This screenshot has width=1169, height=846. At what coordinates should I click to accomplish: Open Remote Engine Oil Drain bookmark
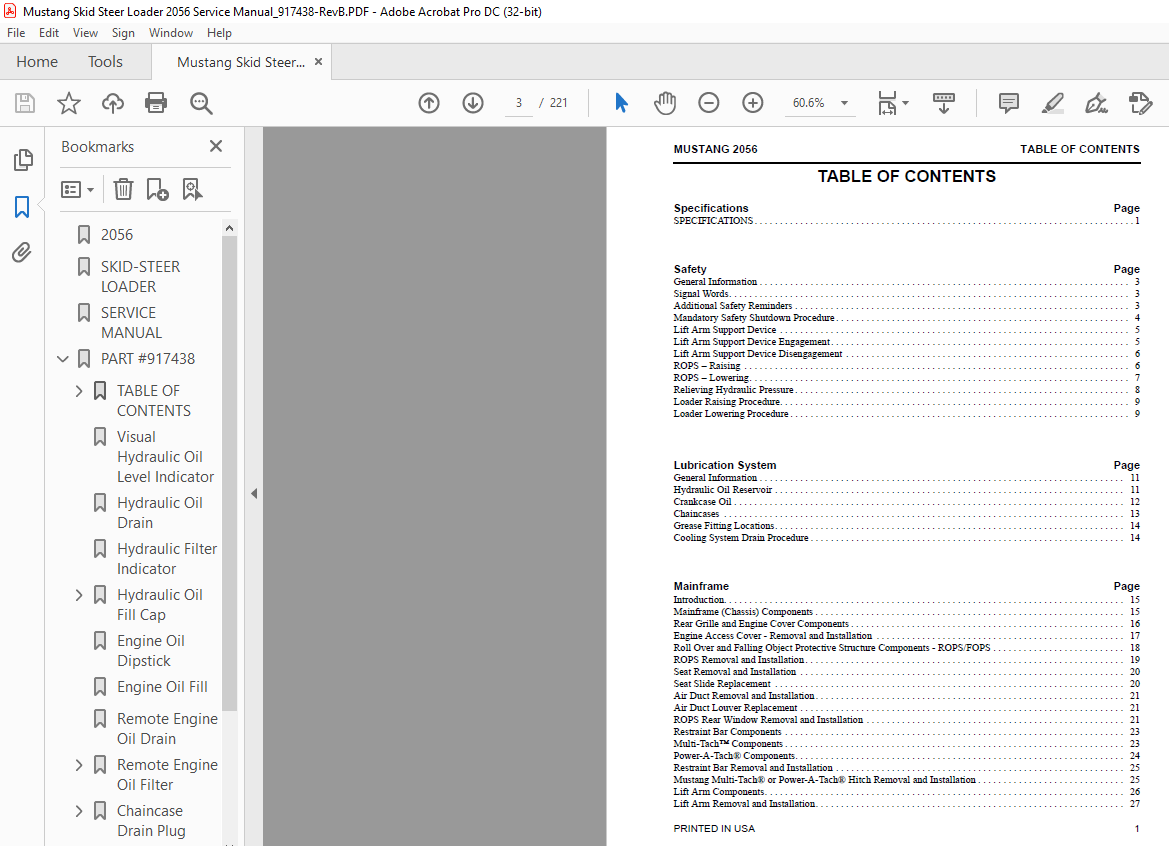tap(167, 729)
